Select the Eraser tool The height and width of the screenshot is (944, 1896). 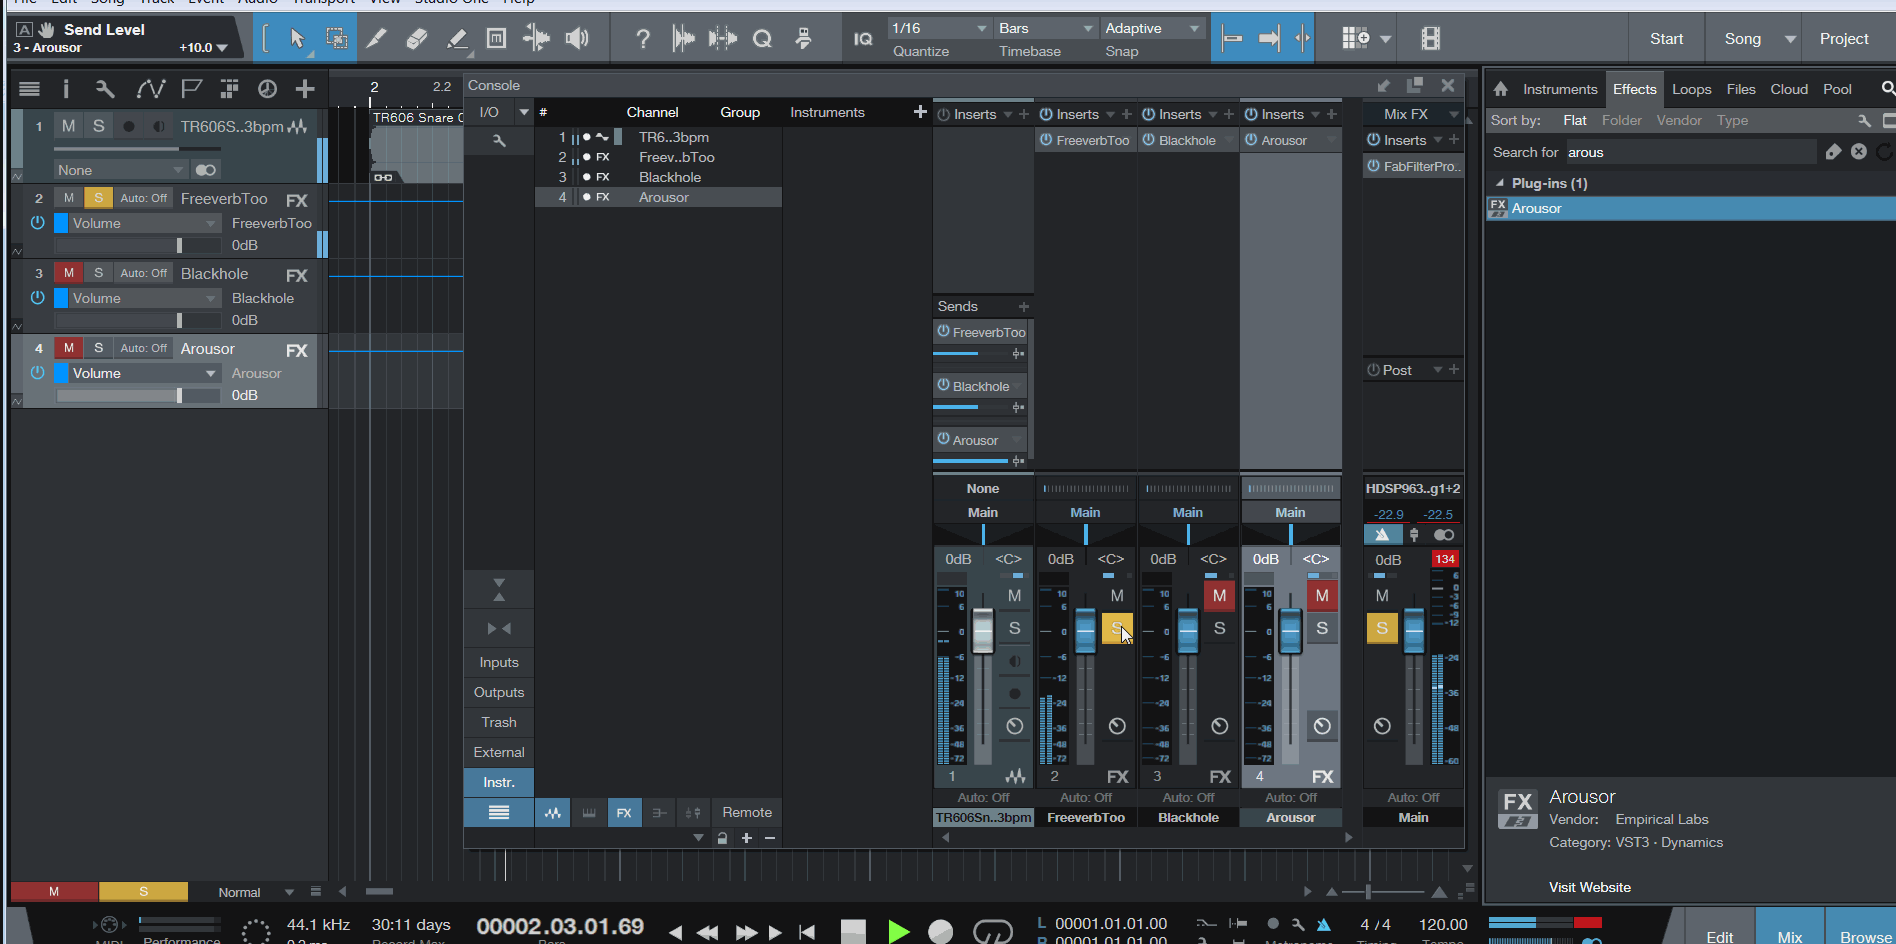[x=417, y=39]
